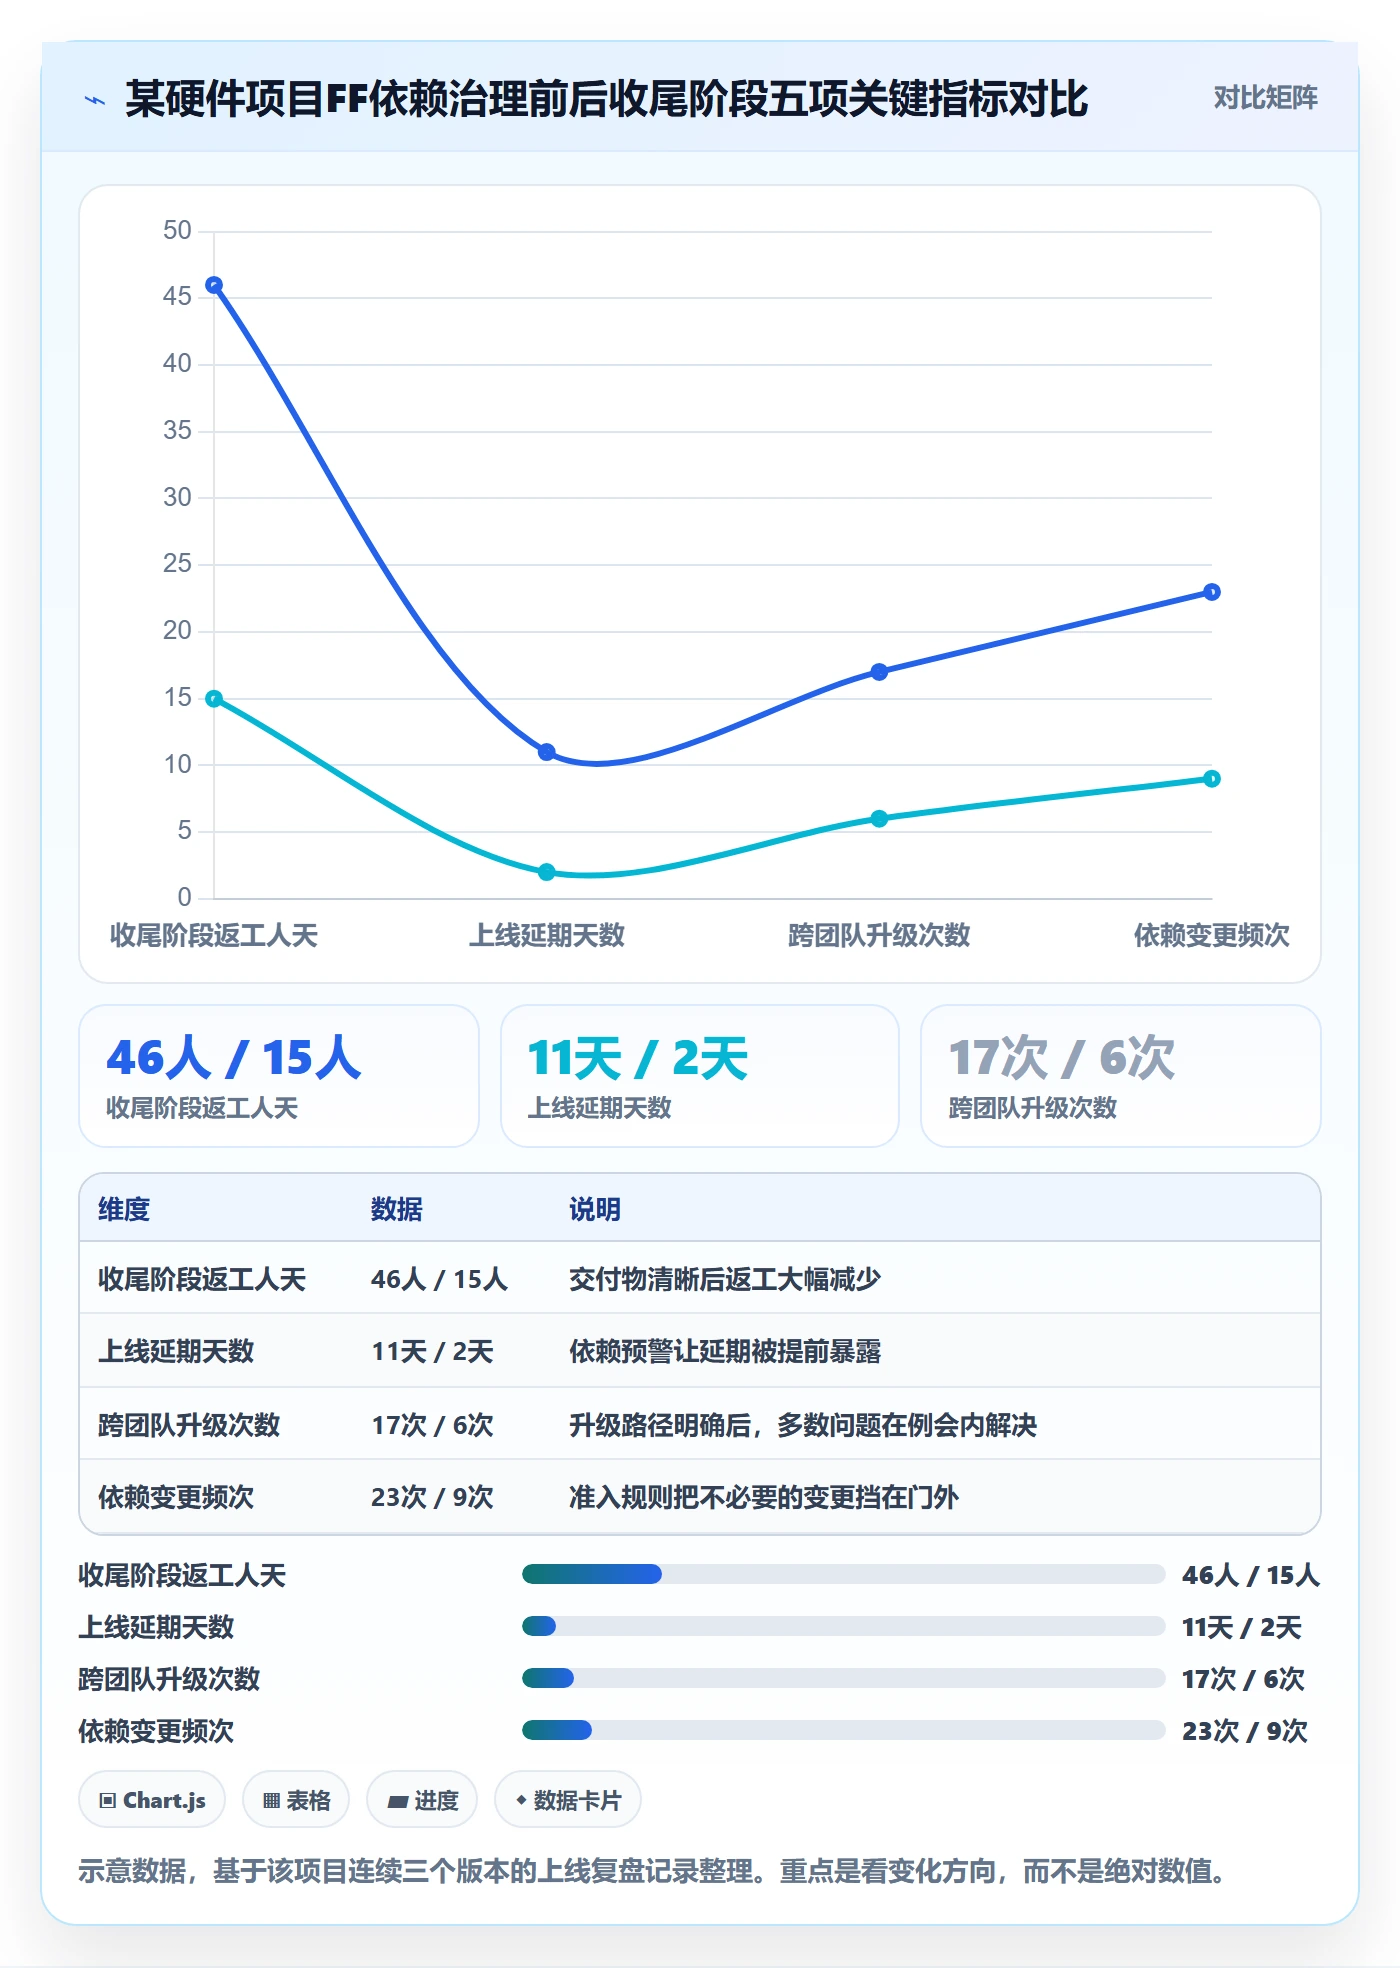Click the y-axis value 25
This screenshot has height=1968, width=1400.
[x=177, y=563]
